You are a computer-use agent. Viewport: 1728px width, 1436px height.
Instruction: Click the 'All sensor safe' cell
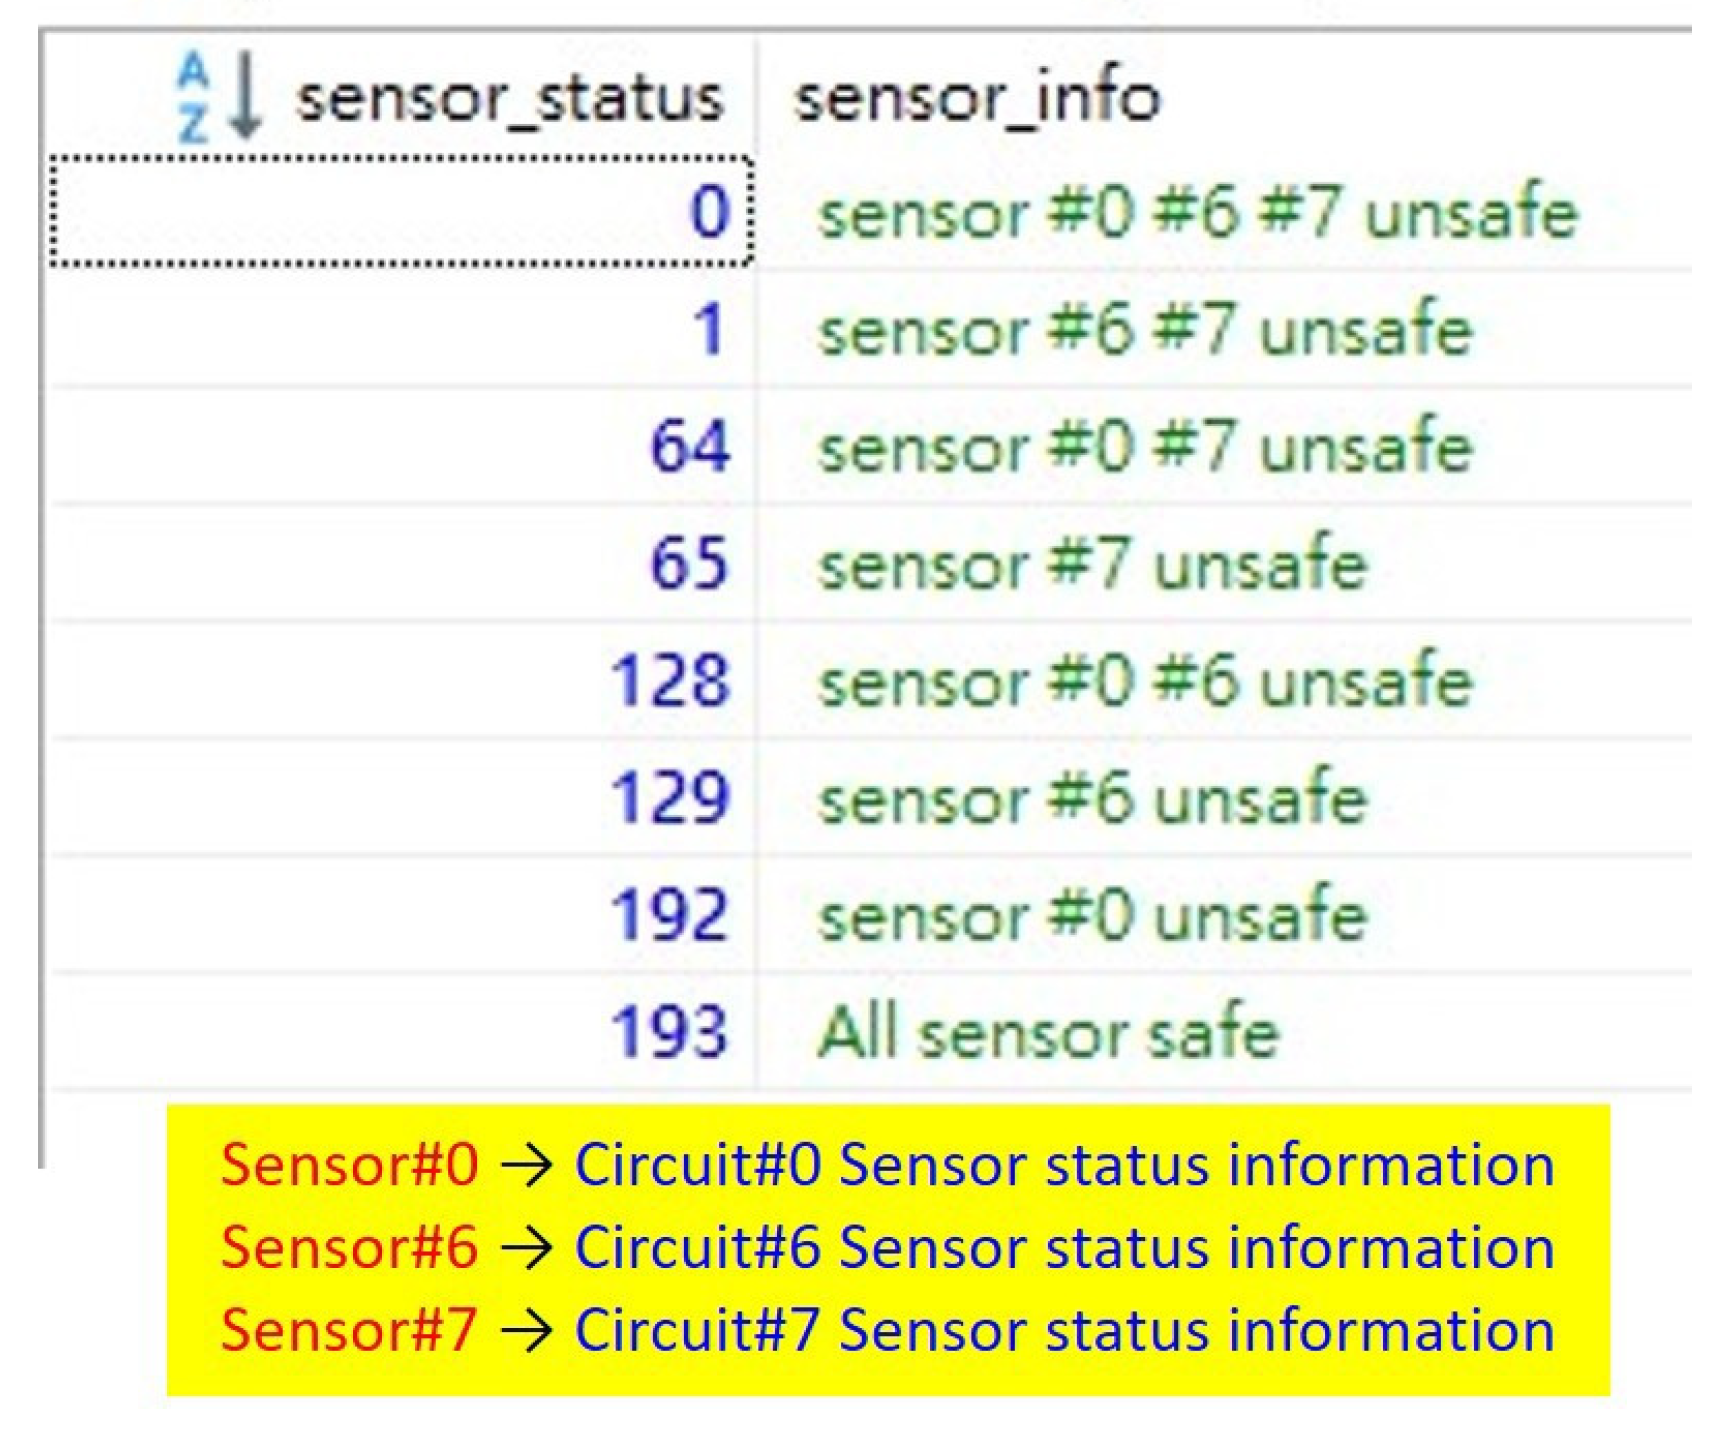click(1048, 1032)
